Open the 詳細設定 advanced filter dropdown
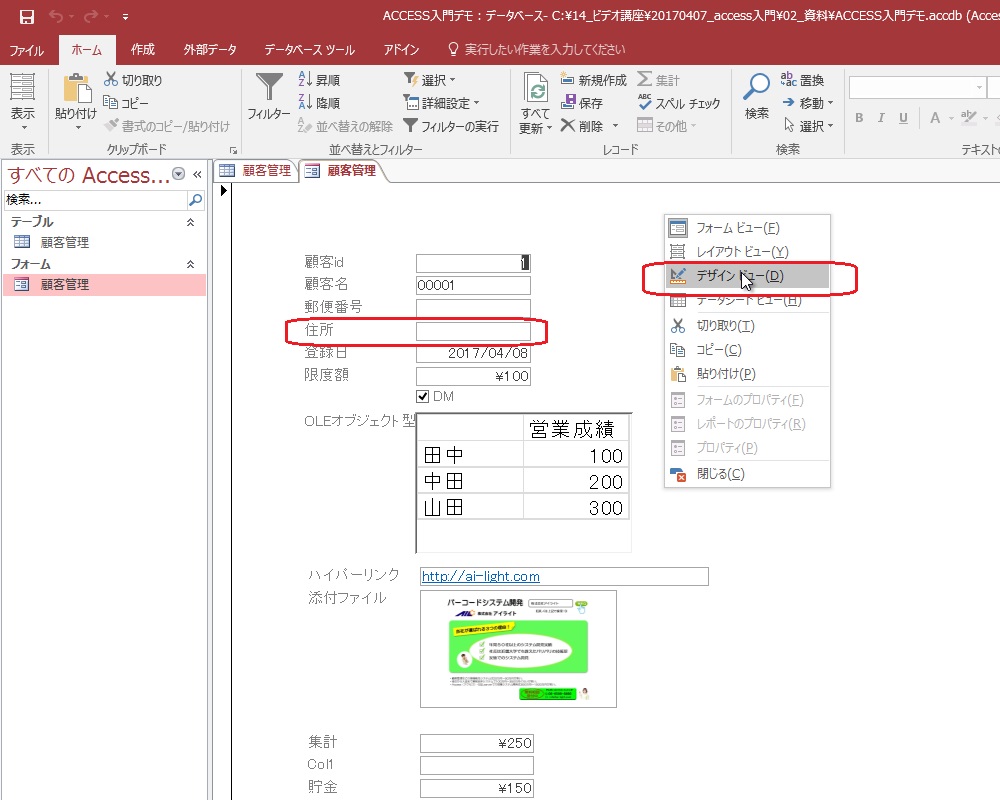Viewport: 1000px width, 800px height. pos(441,103)
